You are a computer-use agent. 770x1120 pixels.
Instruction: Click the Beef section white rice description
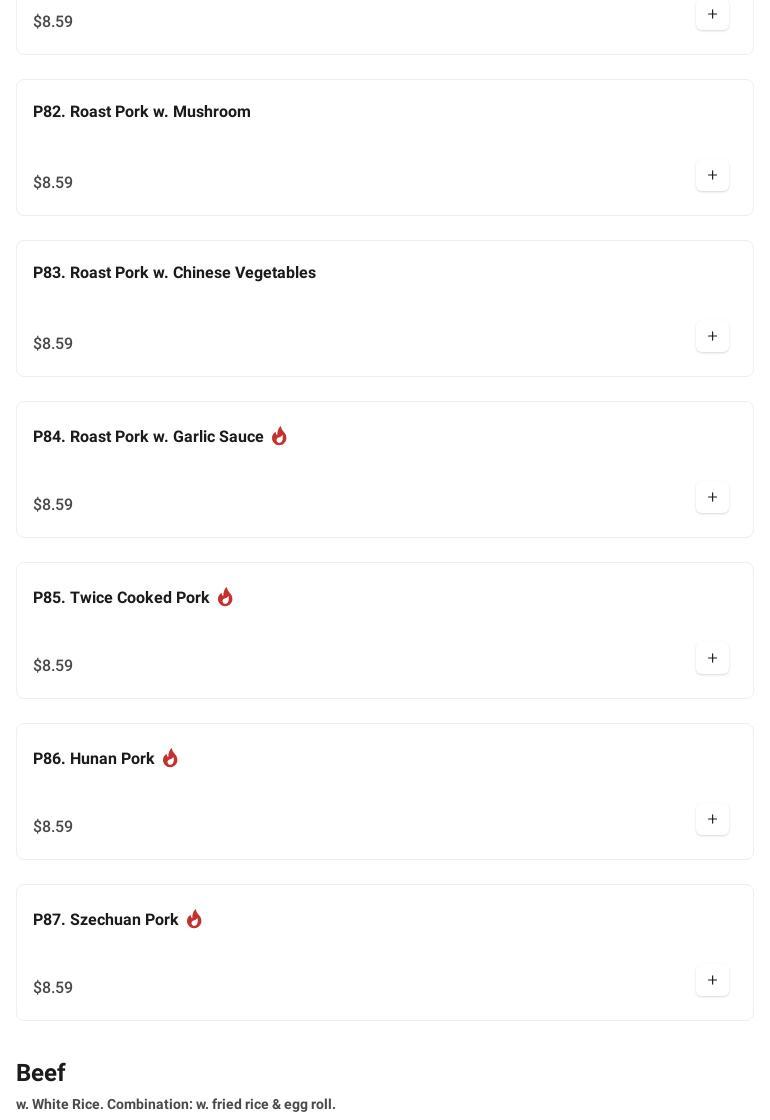click(176, 1105)
